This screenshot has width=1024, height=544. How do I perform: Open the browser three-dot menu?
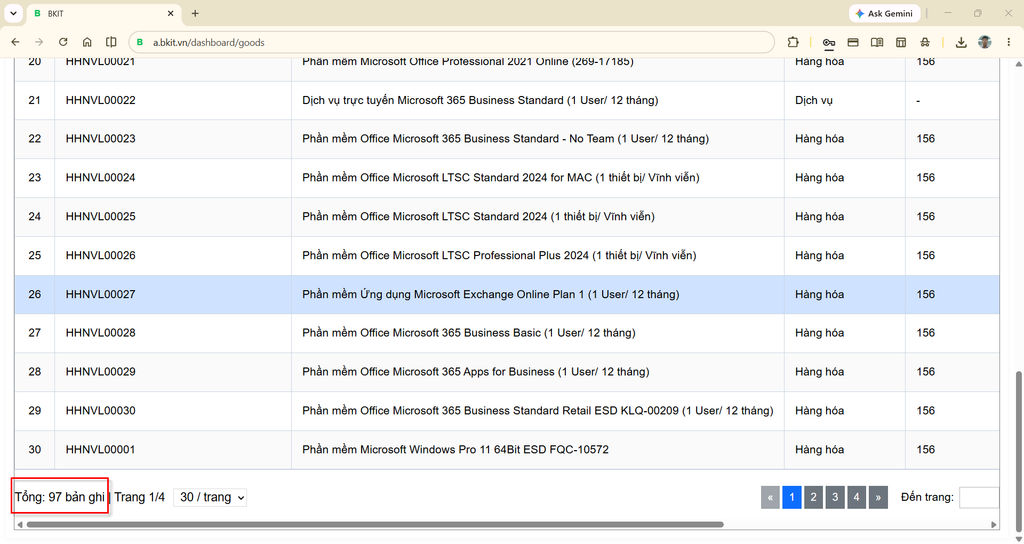click(x=1009, y=42)
